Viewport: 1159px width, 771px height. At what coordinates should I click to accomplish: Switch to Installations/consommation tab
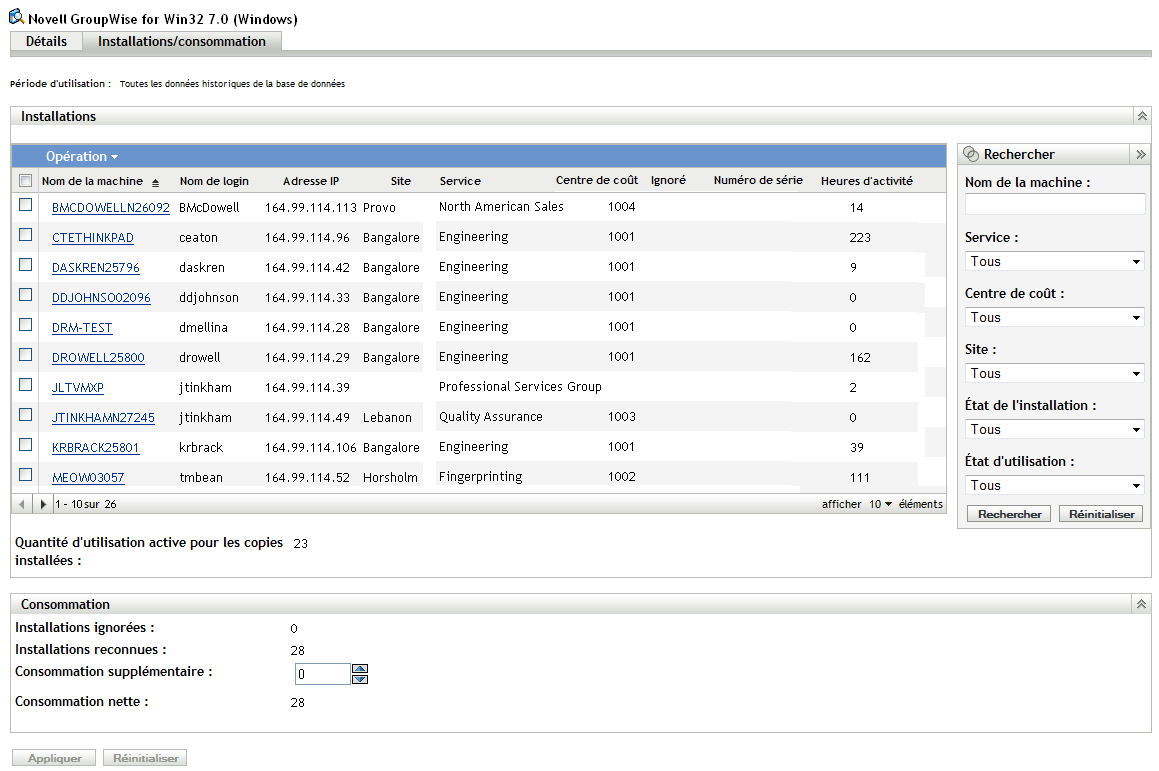point(182,41)
